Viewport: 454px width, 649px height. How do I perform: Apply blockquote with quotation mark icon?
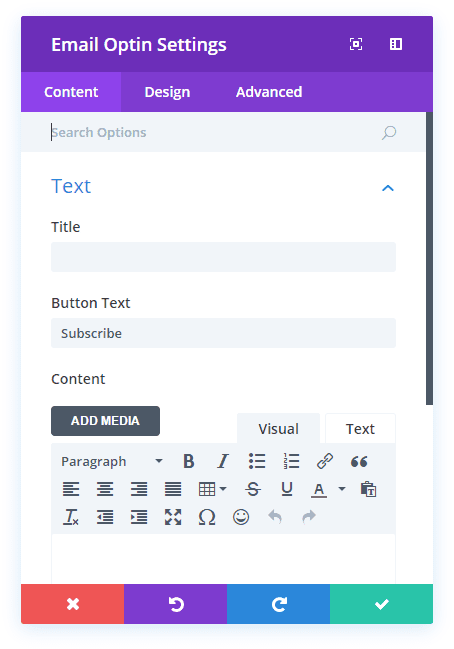[x=359, y=462]
